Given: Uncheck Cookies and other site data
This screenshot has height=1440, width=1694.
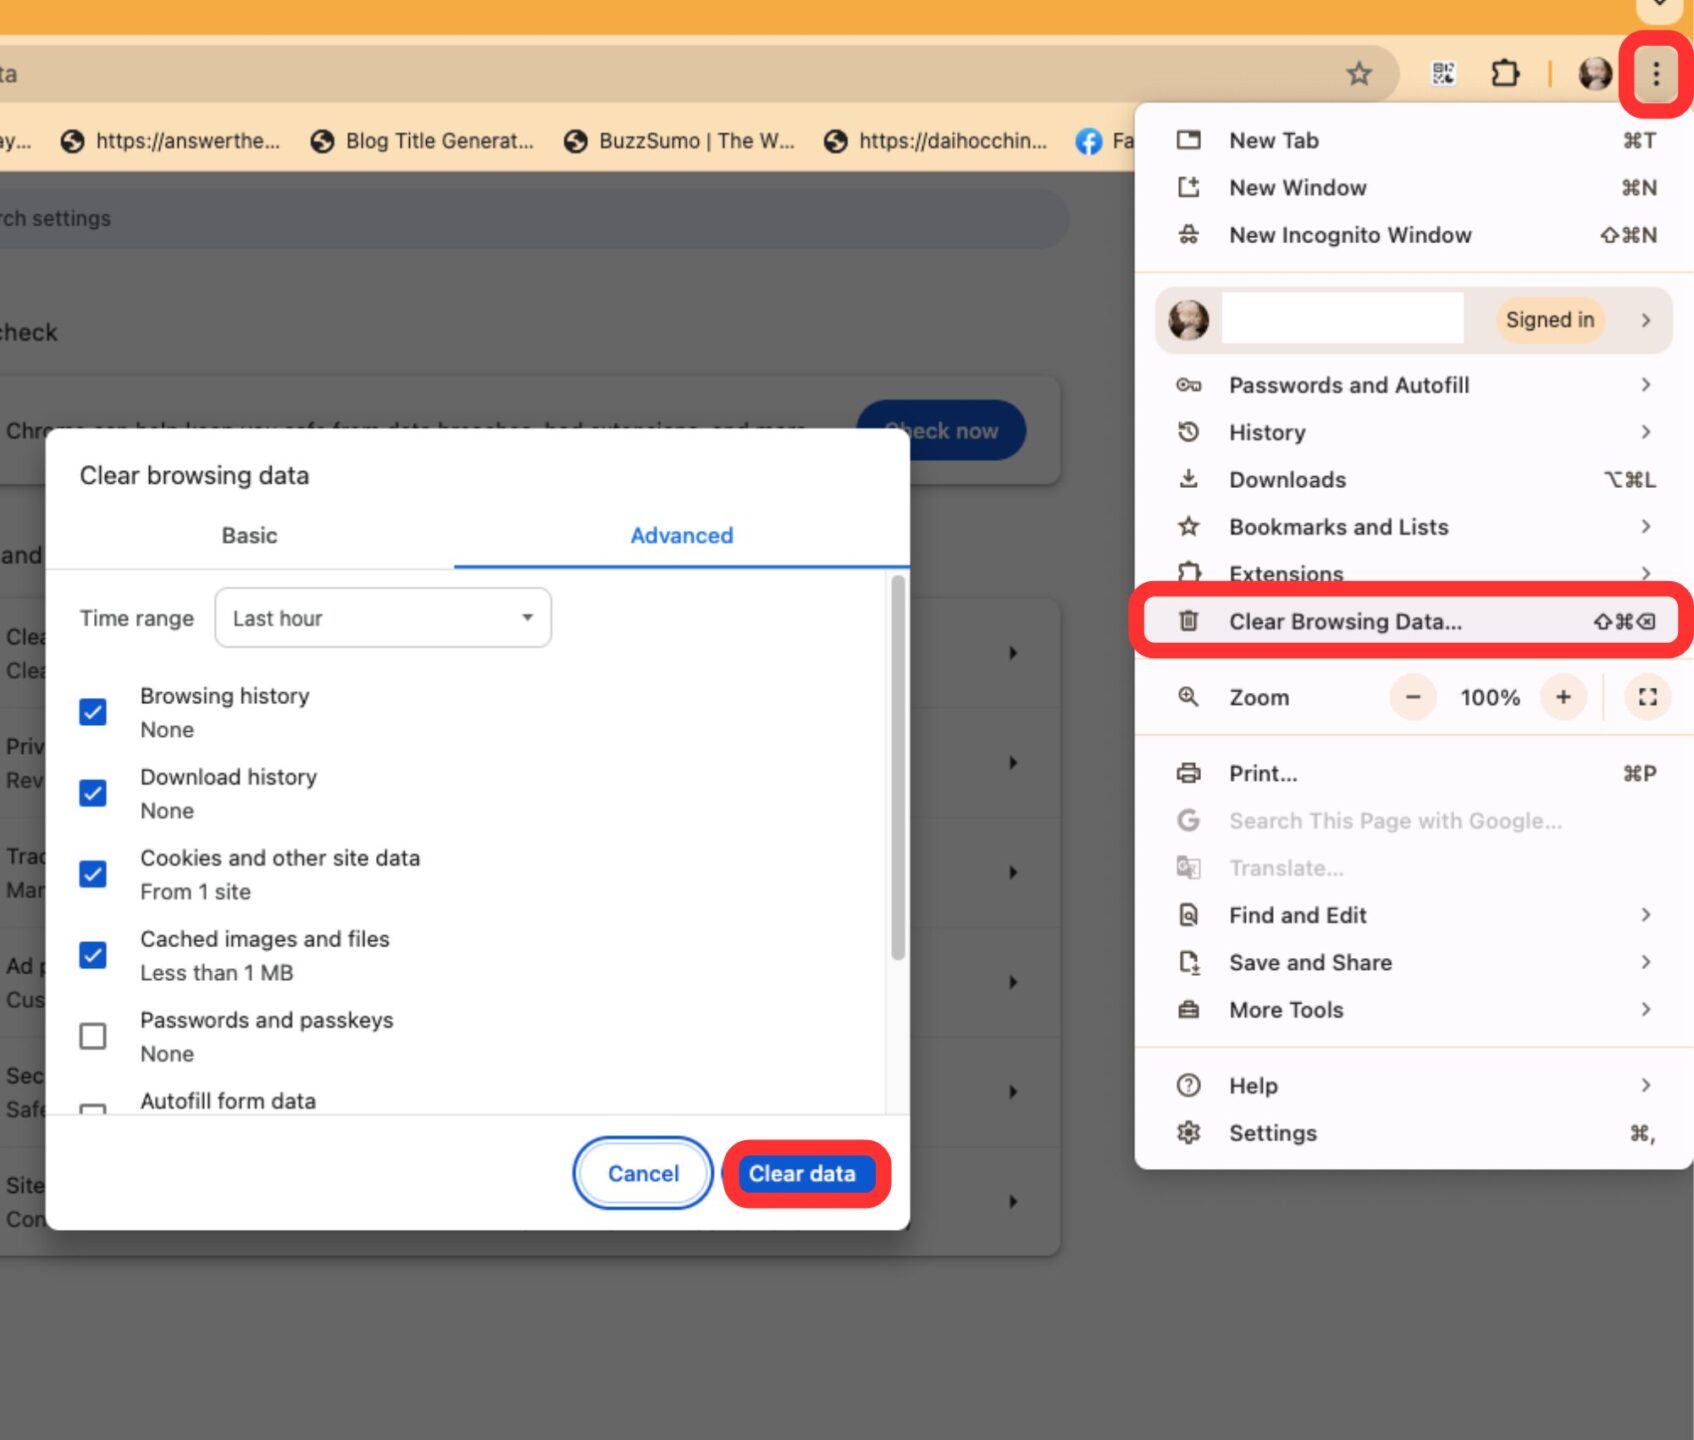Looking at the screenshot, I should (x=93, y=874).
